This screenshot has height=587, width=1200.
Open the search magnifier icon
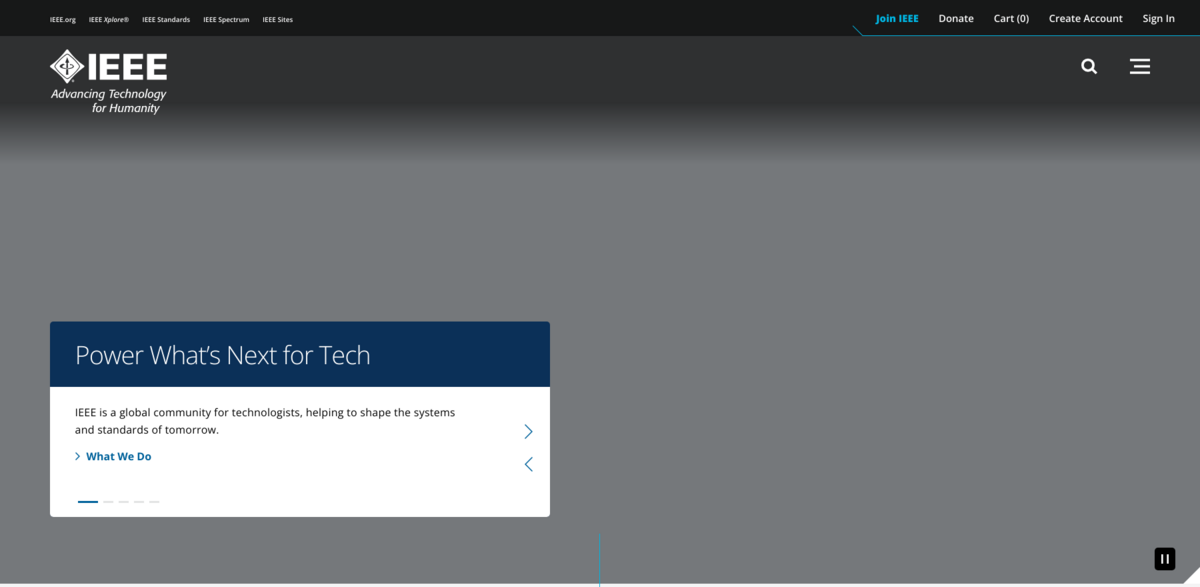(1089, 67)
